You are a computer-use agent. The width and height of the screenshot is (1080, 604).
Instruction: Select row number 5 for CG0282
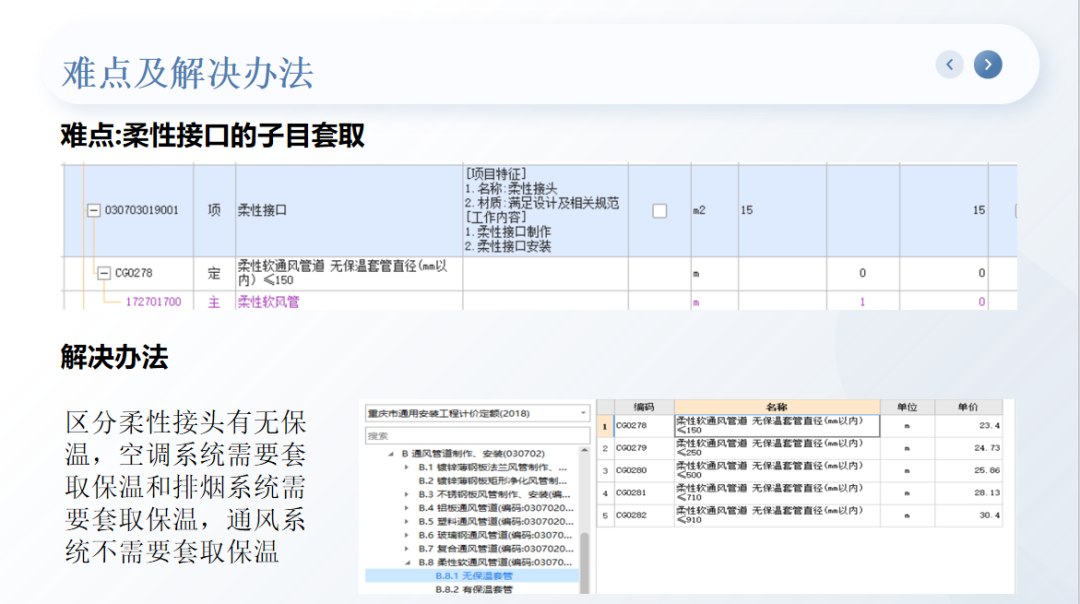tap(604, 515)
